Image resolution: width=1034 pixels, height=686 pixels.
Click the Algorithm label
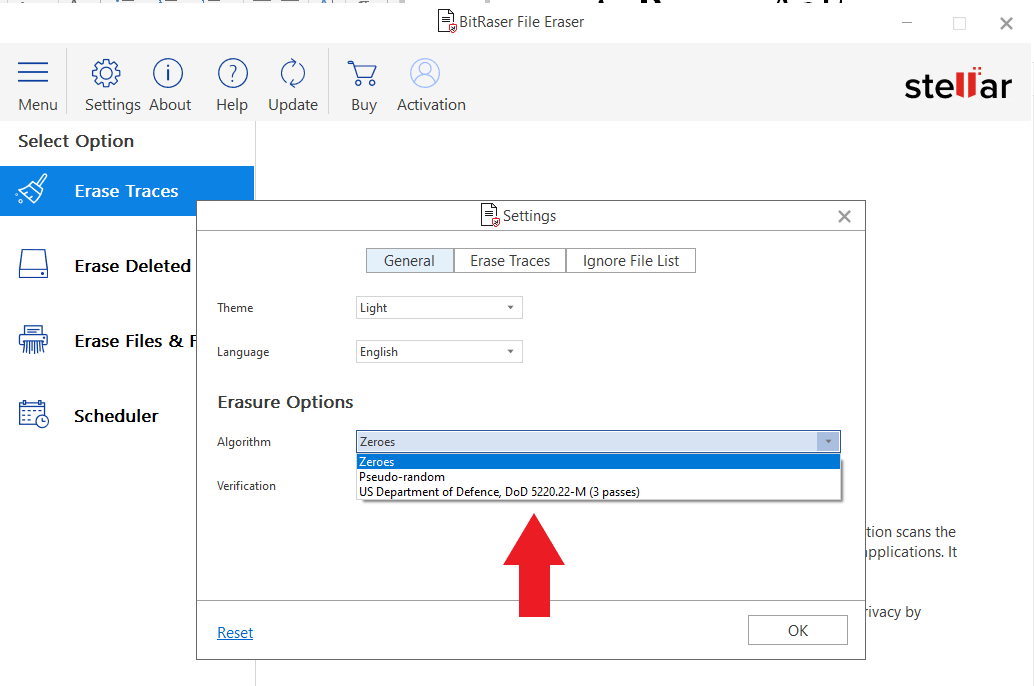pyautogui.click(x=244, y=442)
